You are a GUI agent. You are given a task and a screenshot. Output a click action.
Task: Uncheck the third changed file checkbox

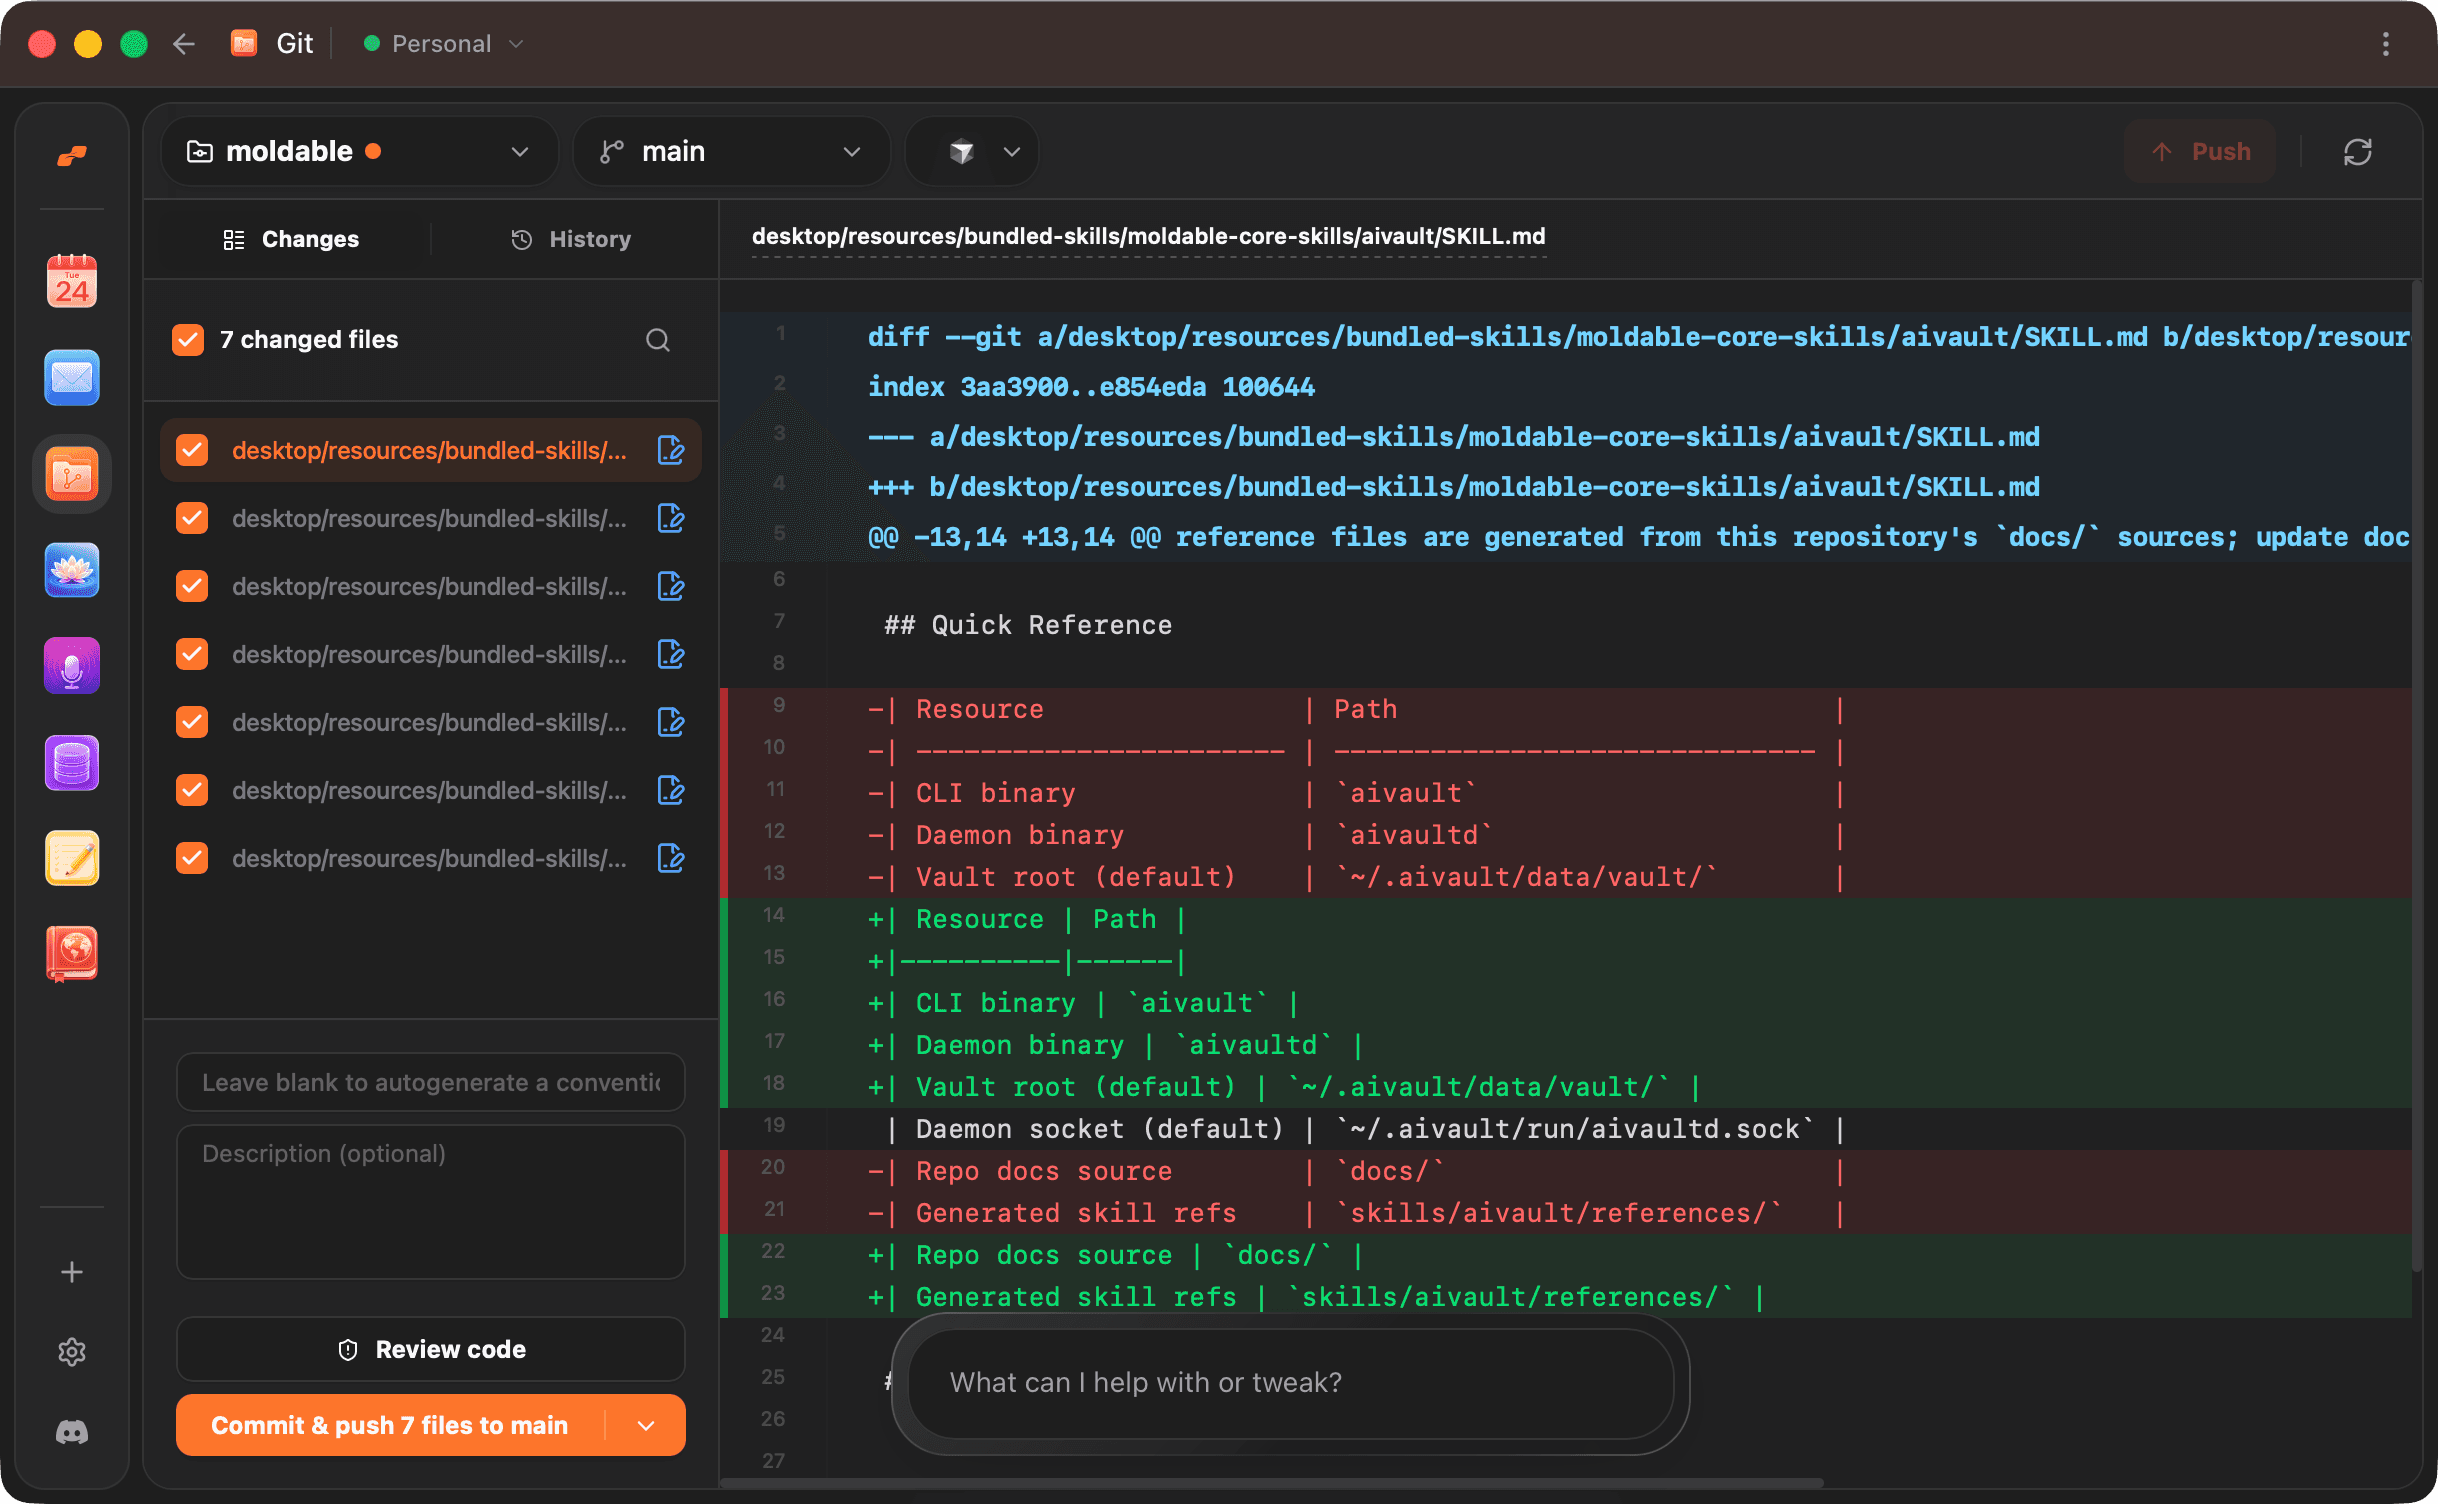pyautogui.click(x=192, y=586)
